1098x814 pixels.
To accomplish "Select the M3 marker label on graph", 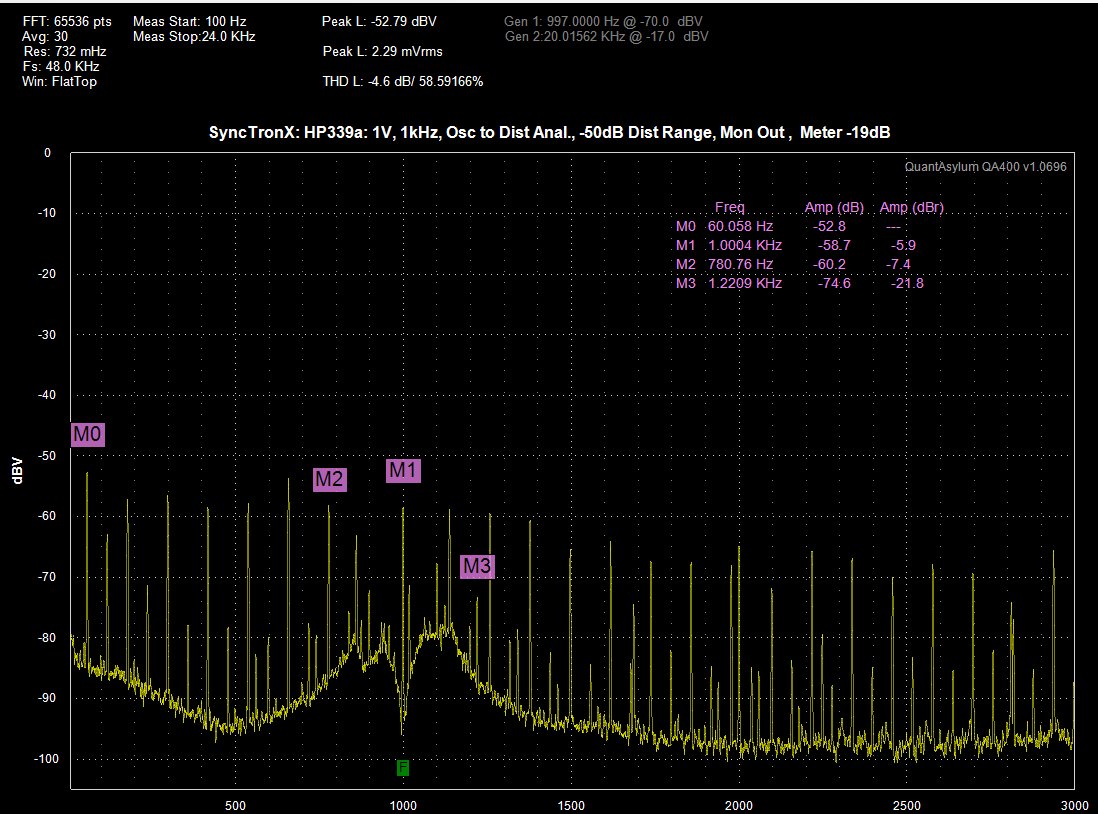I will coord(478,566).
